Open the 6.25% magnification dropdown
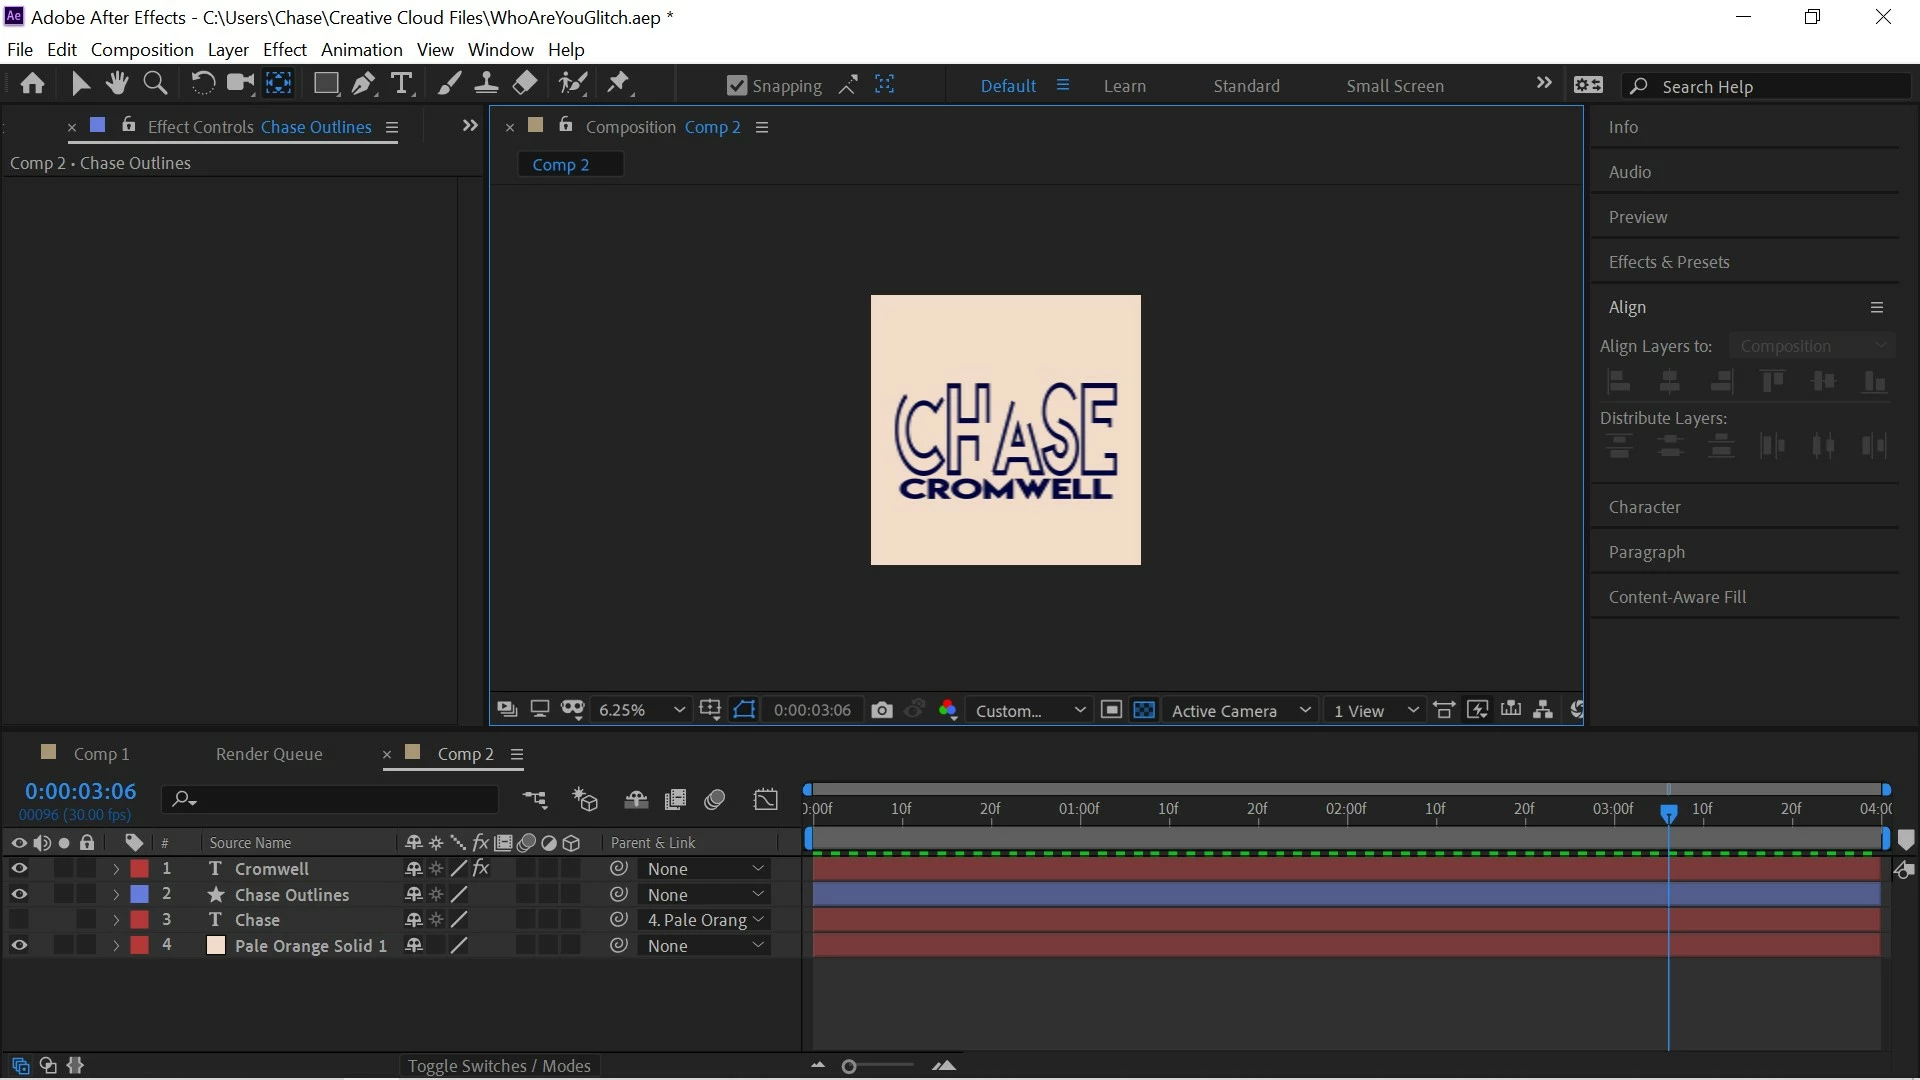 [641, 710]
